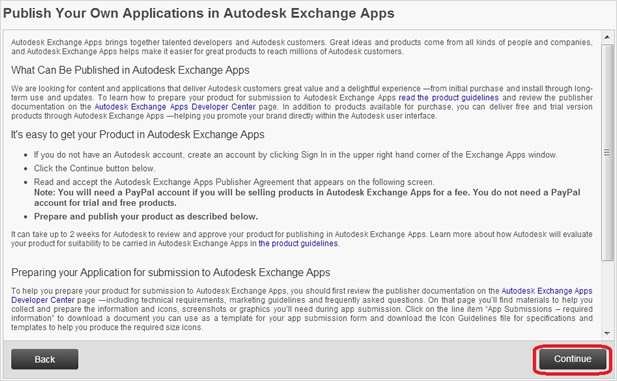Click the scrollbar up arrow

pyautogui.click(x=607, y=37)
